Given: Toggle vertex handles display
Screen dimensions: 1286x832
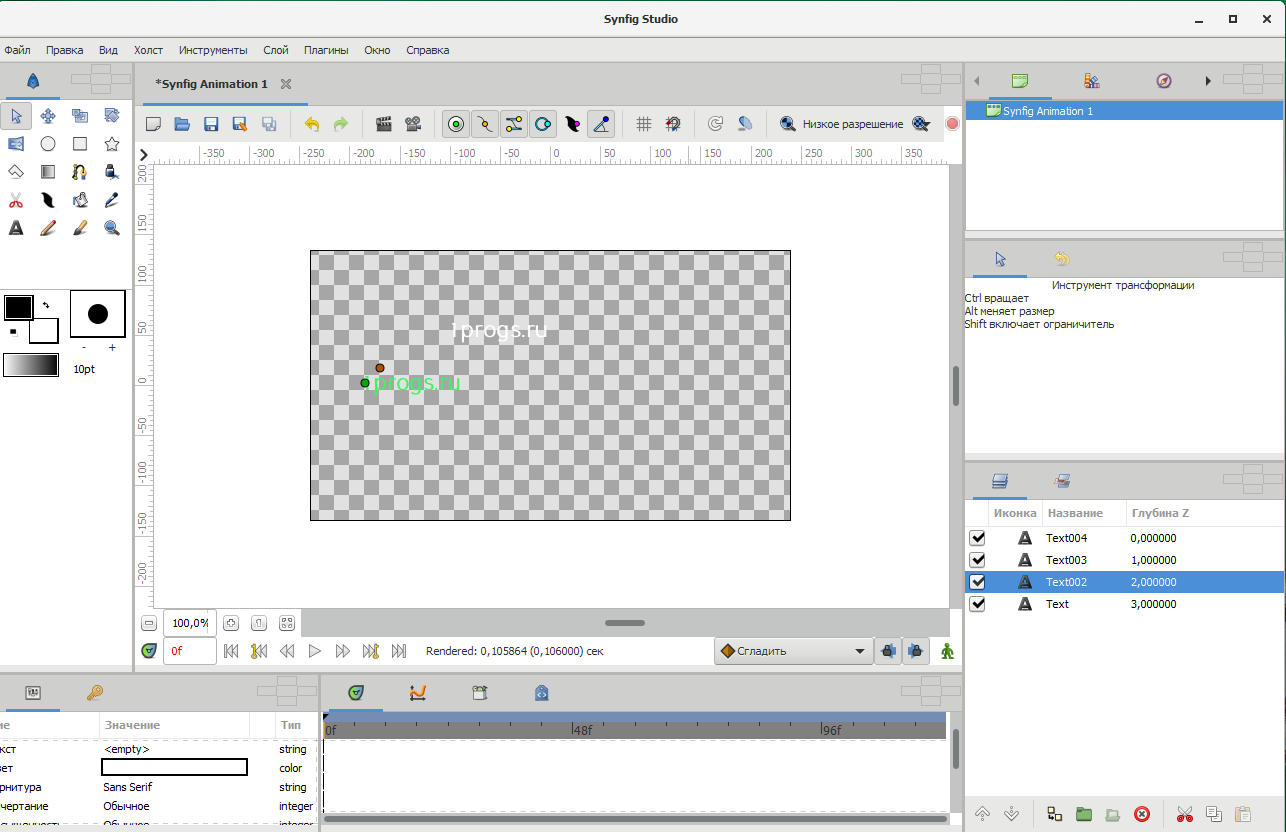Looking at the screenshot, I should coord(485,124).
